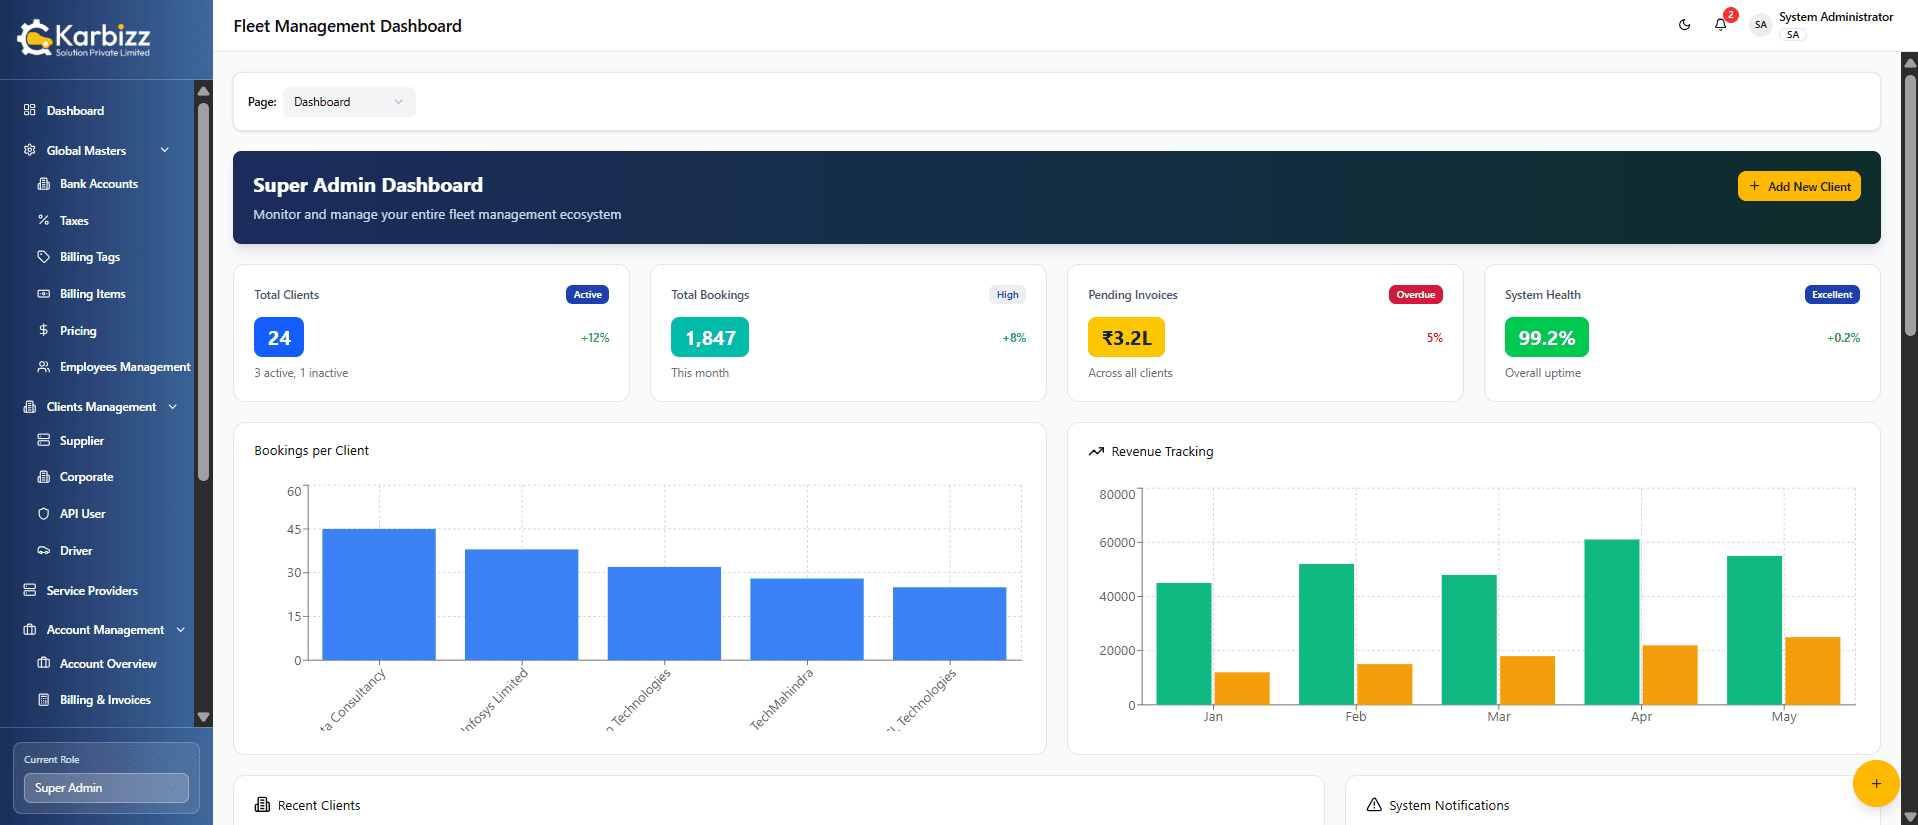Image resolution: width=1918 pixels, height=825 pixels.
Task: Click the Recent Clients building icon
Action: [x=262, y=805]
